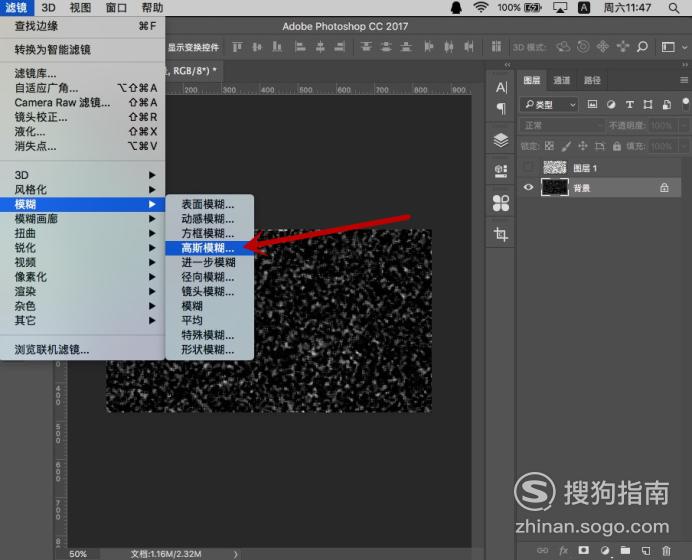Show 图层 1 layer visibility box
Viewport: 692px width, 560px height.
pos(528,168)
